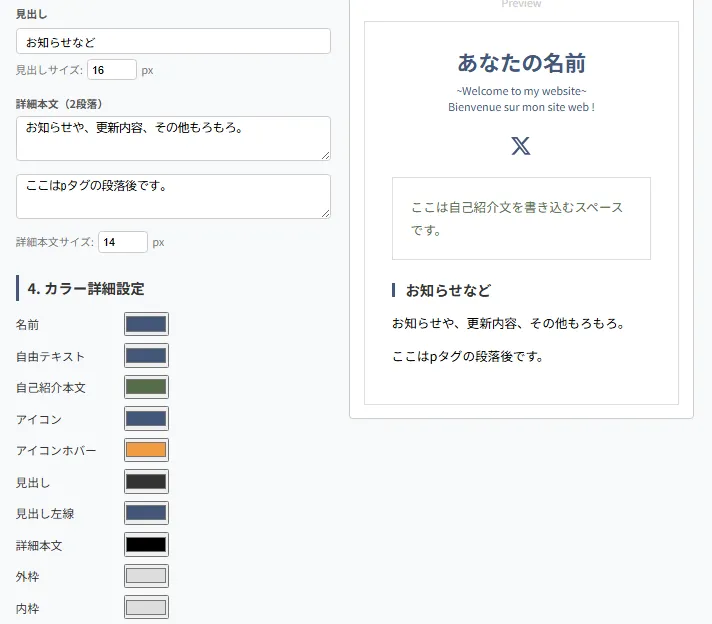Click the あなたの名前 title in preview
The width and height of the screenshot is (712, 624).
(x=521, y=63)
